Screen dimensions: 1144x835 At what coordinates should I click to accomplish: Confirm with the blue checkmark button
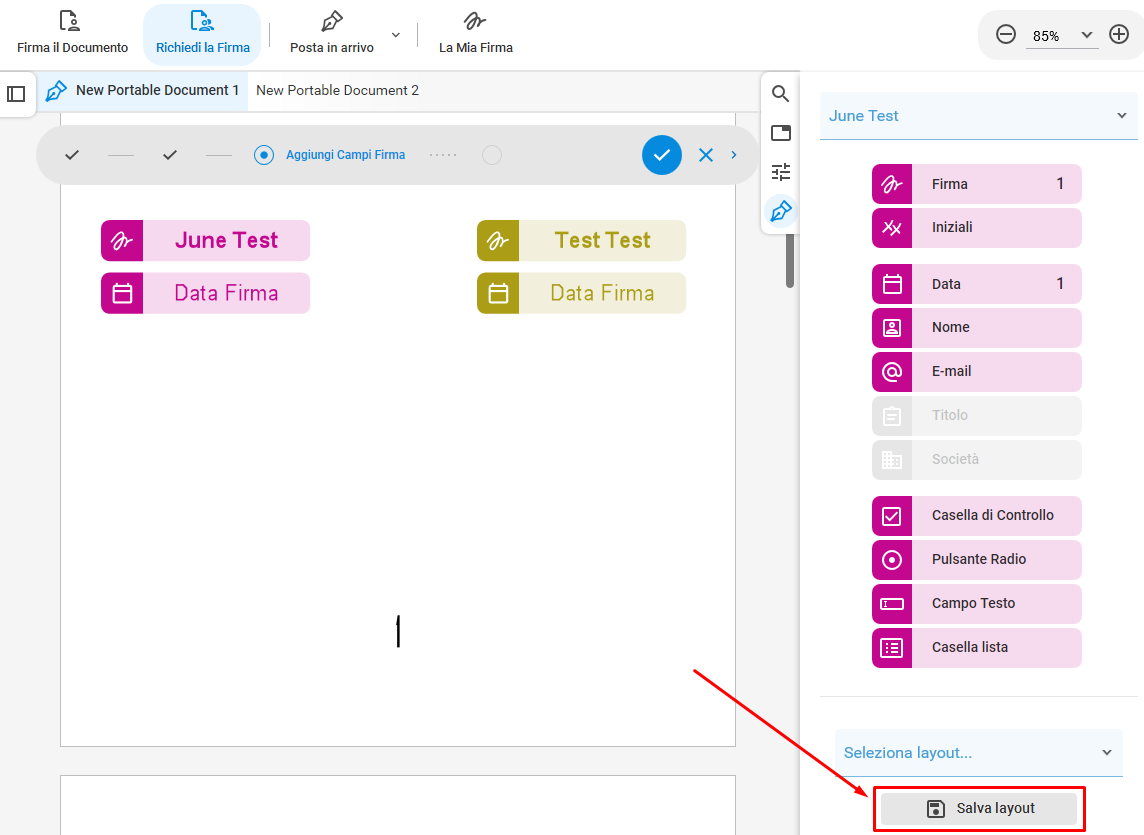662,155
